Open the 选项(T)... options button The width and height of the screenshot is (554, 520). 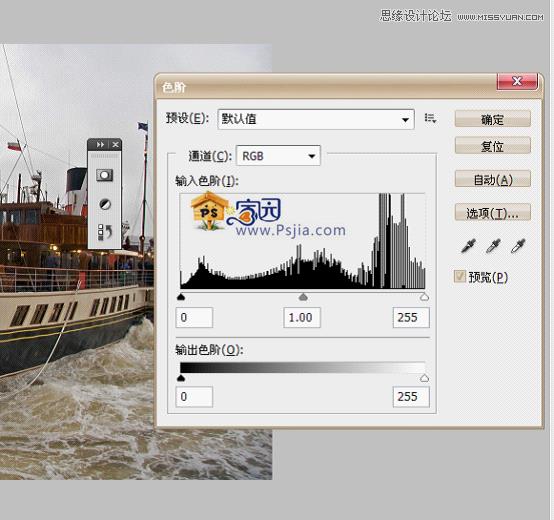pyautogui.click(x=493, y=213)
